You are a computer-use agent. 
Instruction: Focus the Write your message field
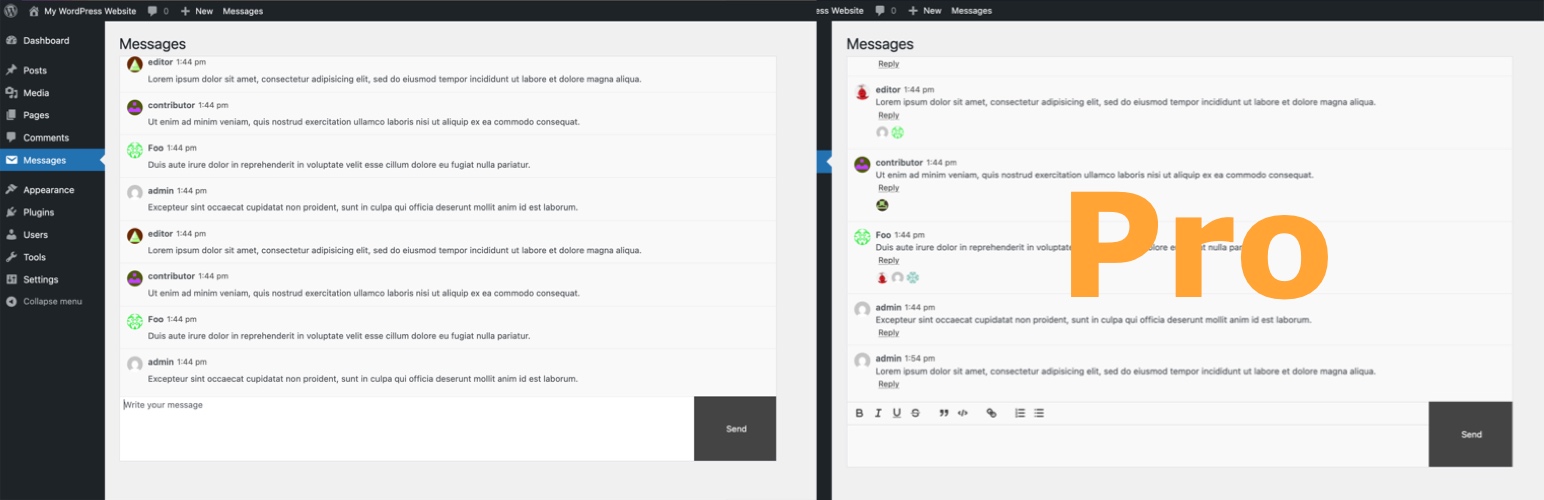[407, 428]
